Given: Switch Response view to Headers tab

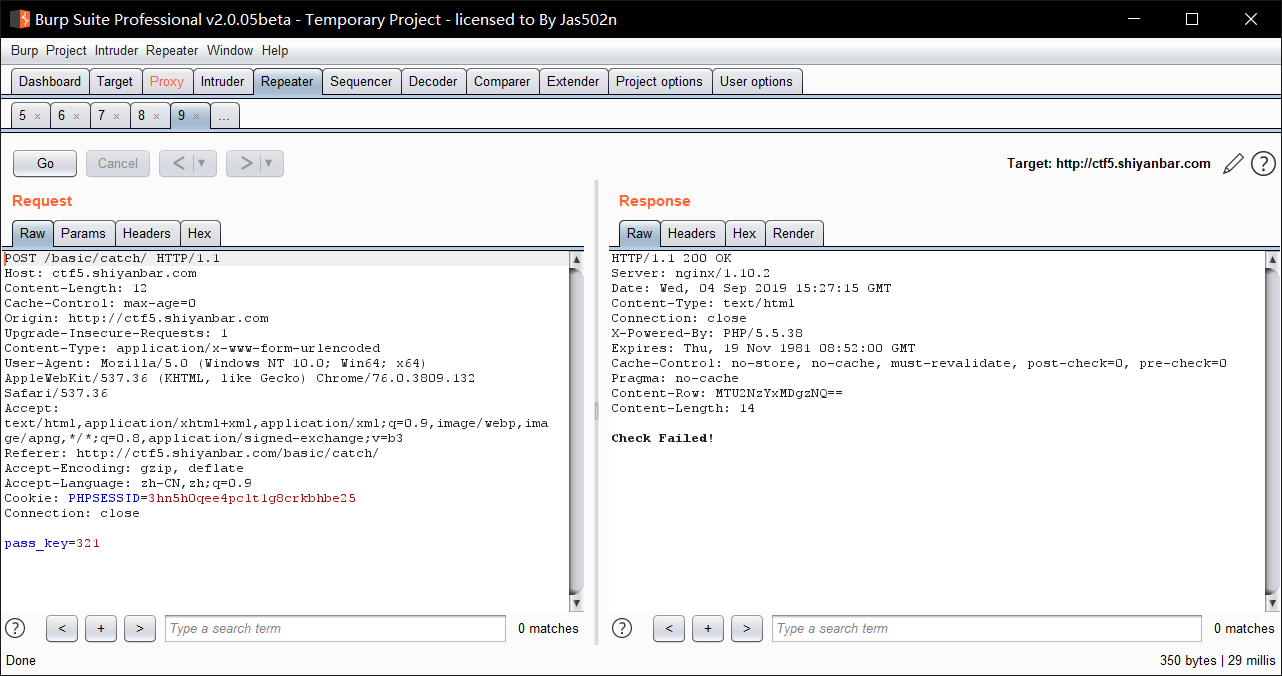Looking at the screenshot, I should [692, 233].
